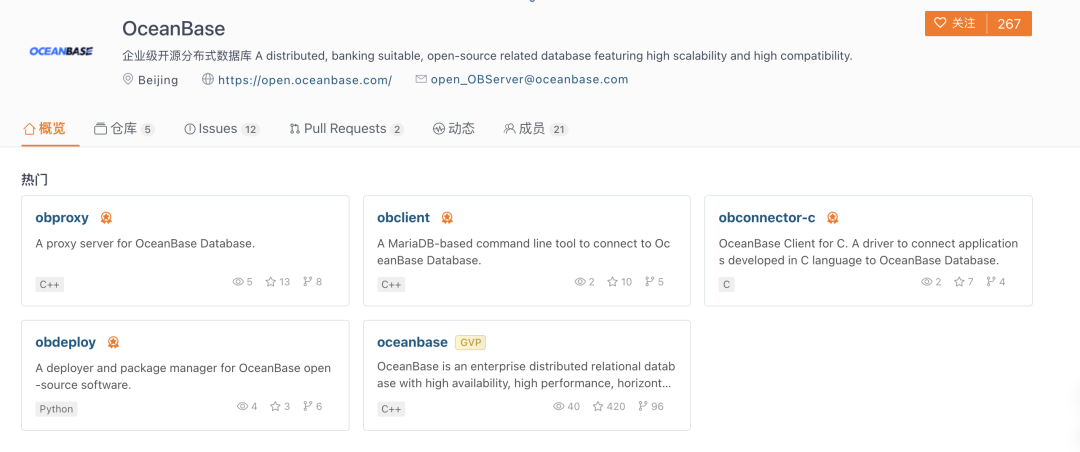Select the 动态 activity tab
Screen dimensions: 1080x452
[453, 129]
